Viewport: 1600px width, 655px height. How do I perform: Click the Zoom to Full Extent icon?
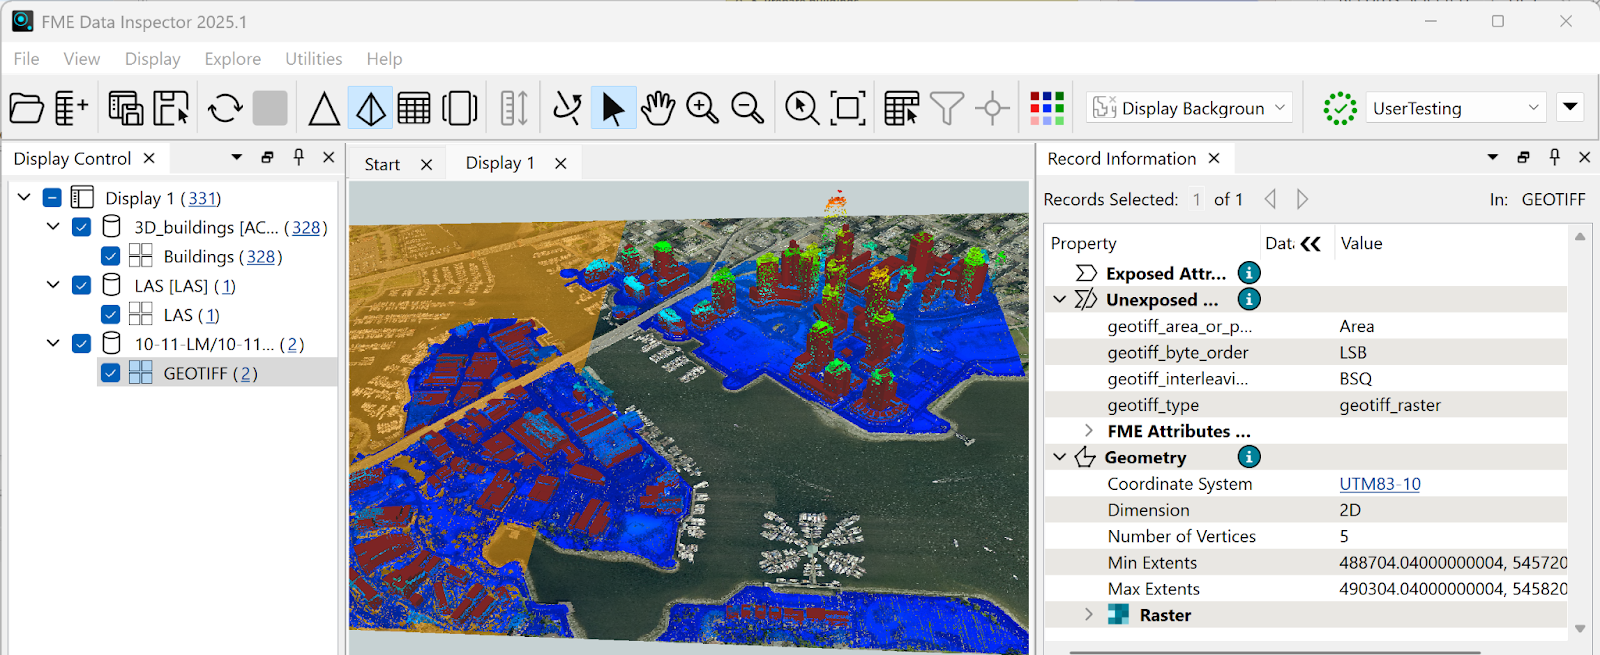point(848,108)
